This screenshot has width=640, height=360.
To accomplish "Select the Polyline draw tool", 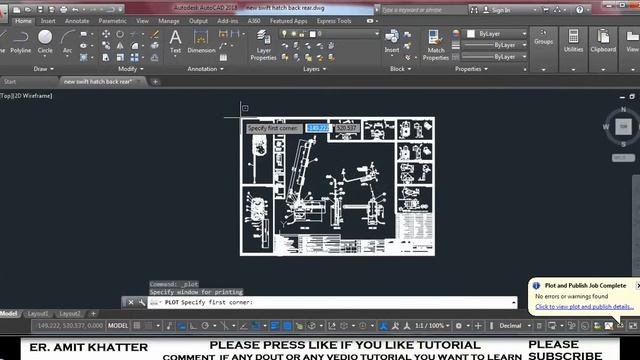I will point(20,42).
